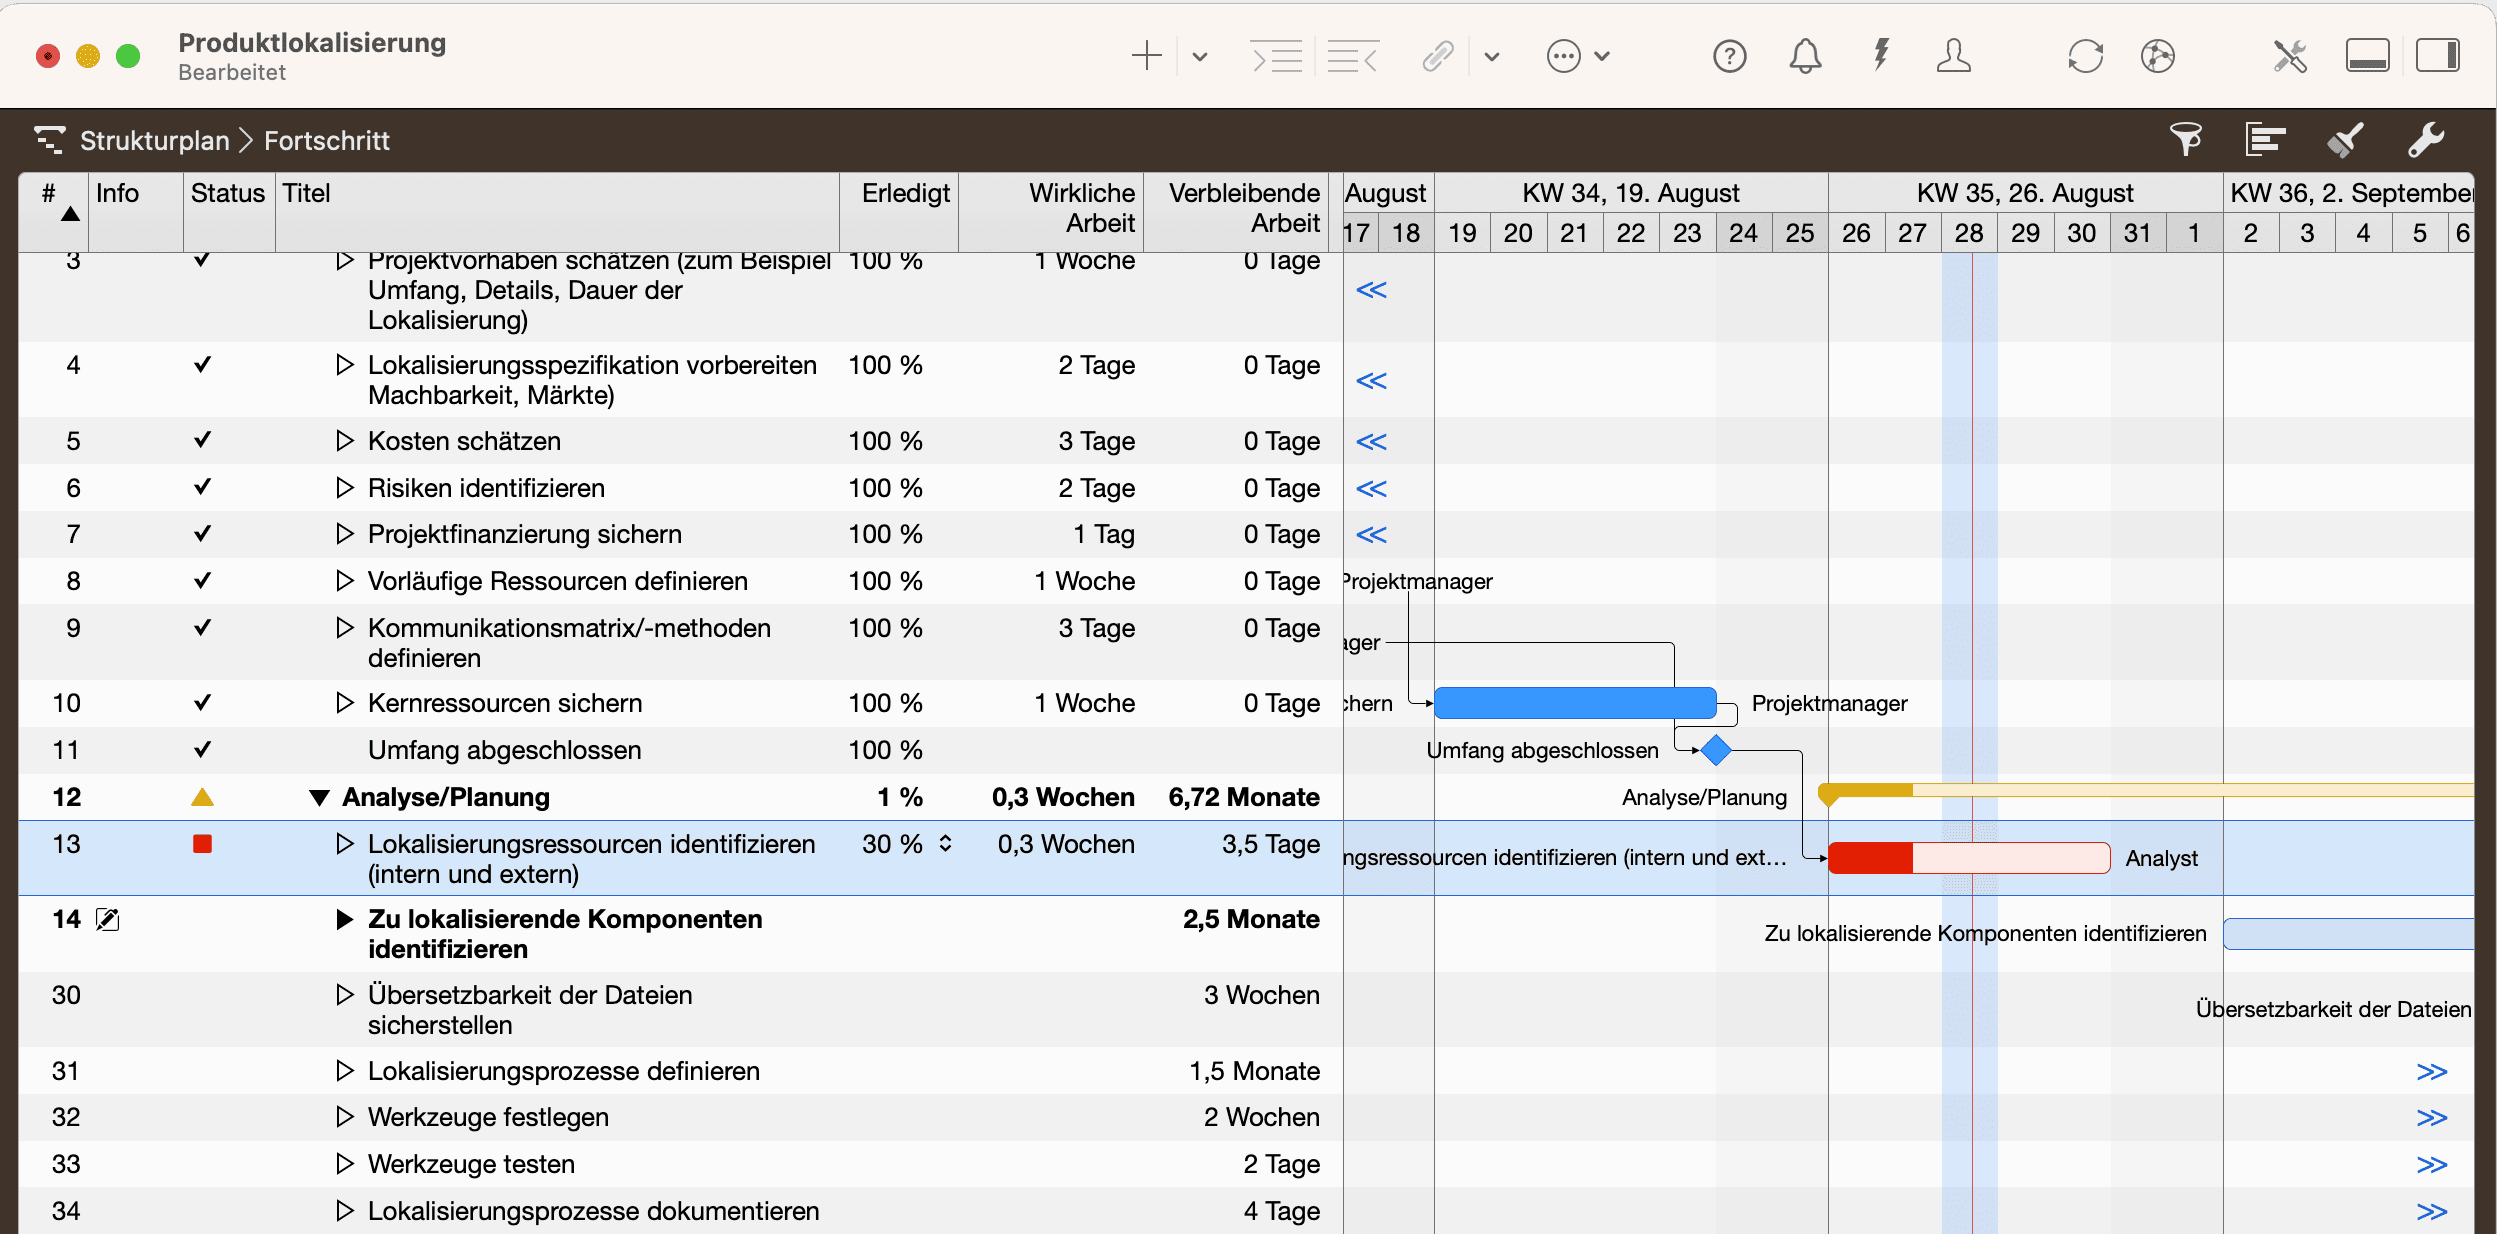Click Strukturplan in the breadcrumb bar
The height and width of the screenshot is (1234, 2497).
156,140
